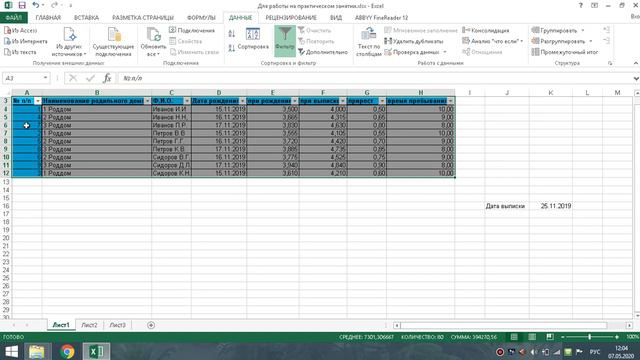Switch to the ВИД ribbon tab
The image size is (640, 360).
click(x=336, y=18)
